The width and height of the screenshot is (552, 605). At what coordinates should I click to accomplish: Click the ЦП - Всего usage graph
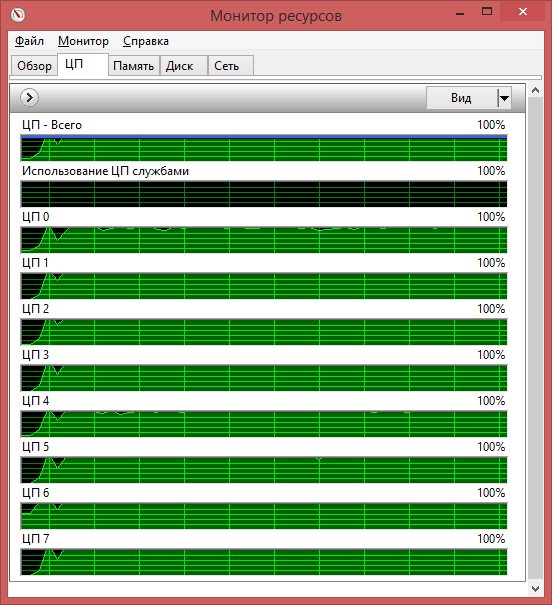pos(264,148)
